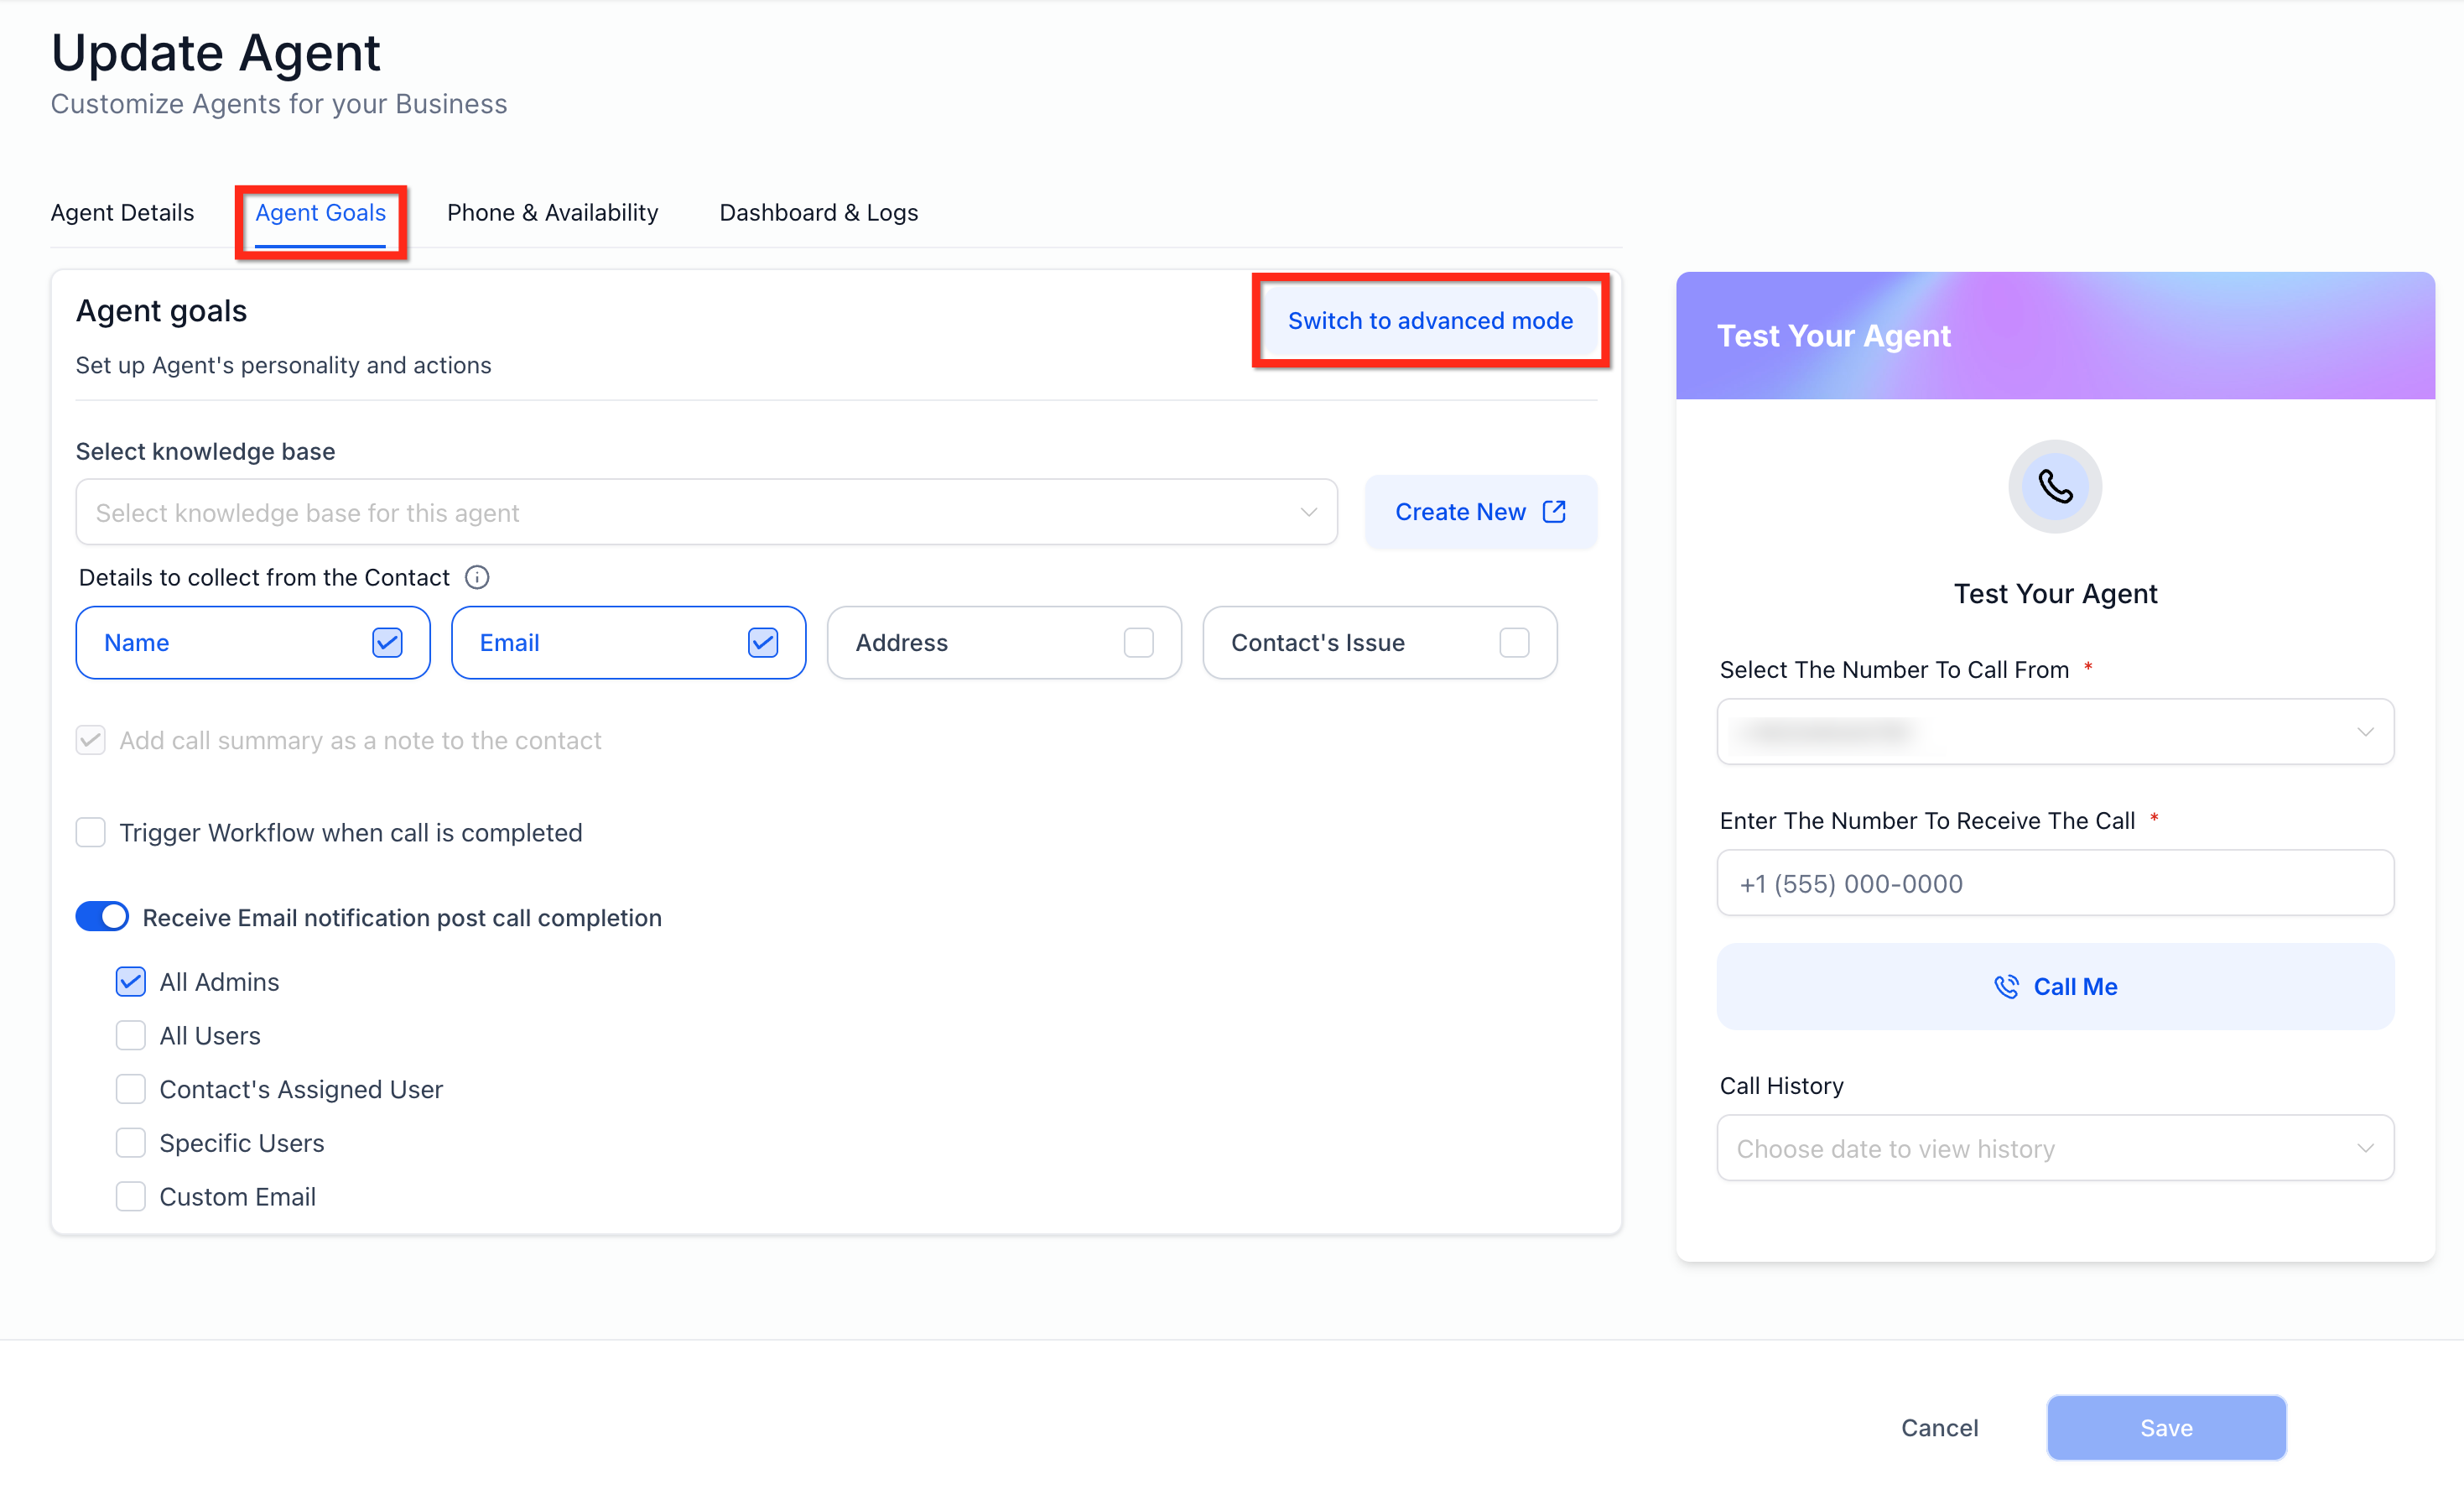Check the Custom Email option
The image size is (2464, 1495).
[131, 1196]
